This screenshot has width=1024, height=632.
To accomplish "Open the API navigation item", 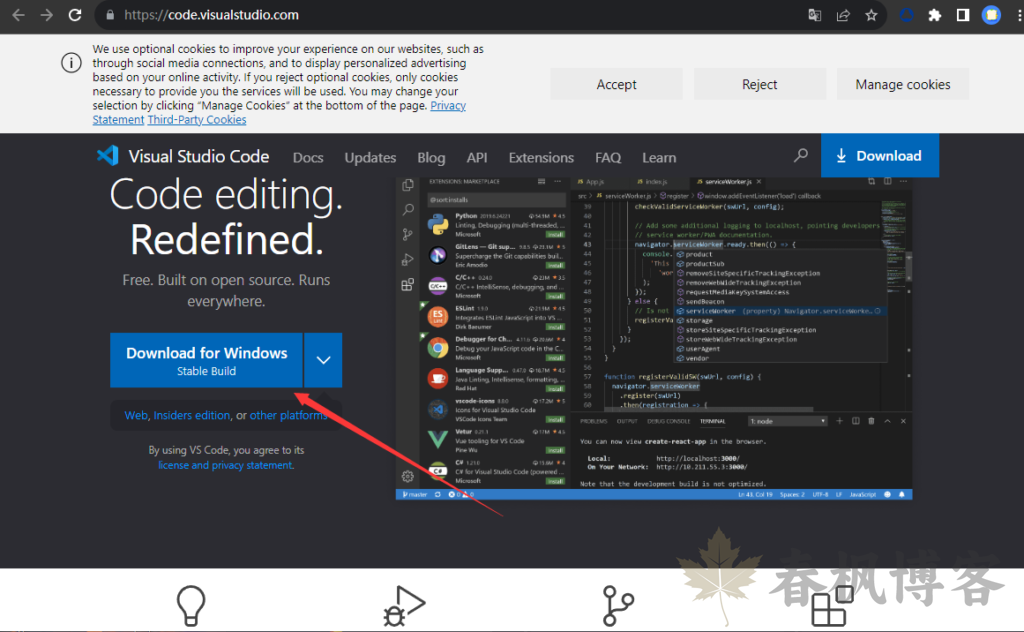I will click(477, 157).
